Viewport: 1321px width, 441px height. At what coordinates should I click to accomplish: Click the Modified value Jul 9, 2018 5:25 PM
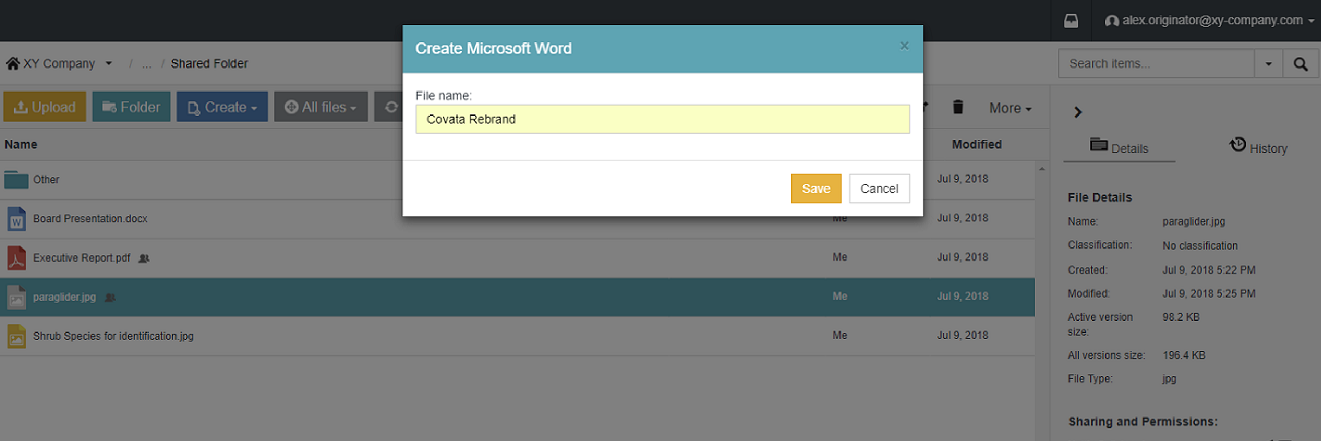pyautogui.click(x=1209, y=294)
